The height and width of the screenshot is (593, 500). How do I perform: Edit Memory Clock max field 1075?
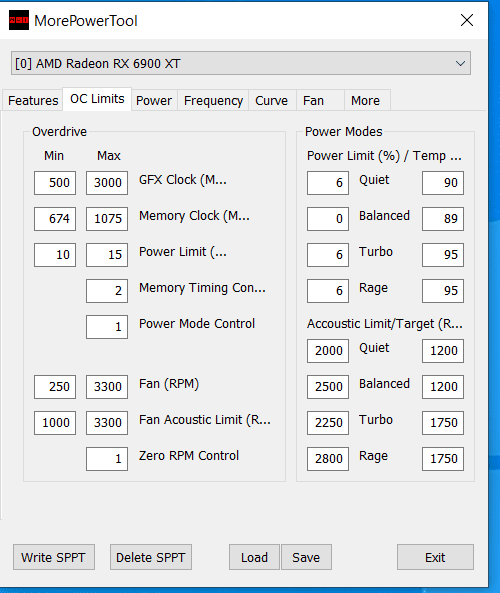coord(107,219)
